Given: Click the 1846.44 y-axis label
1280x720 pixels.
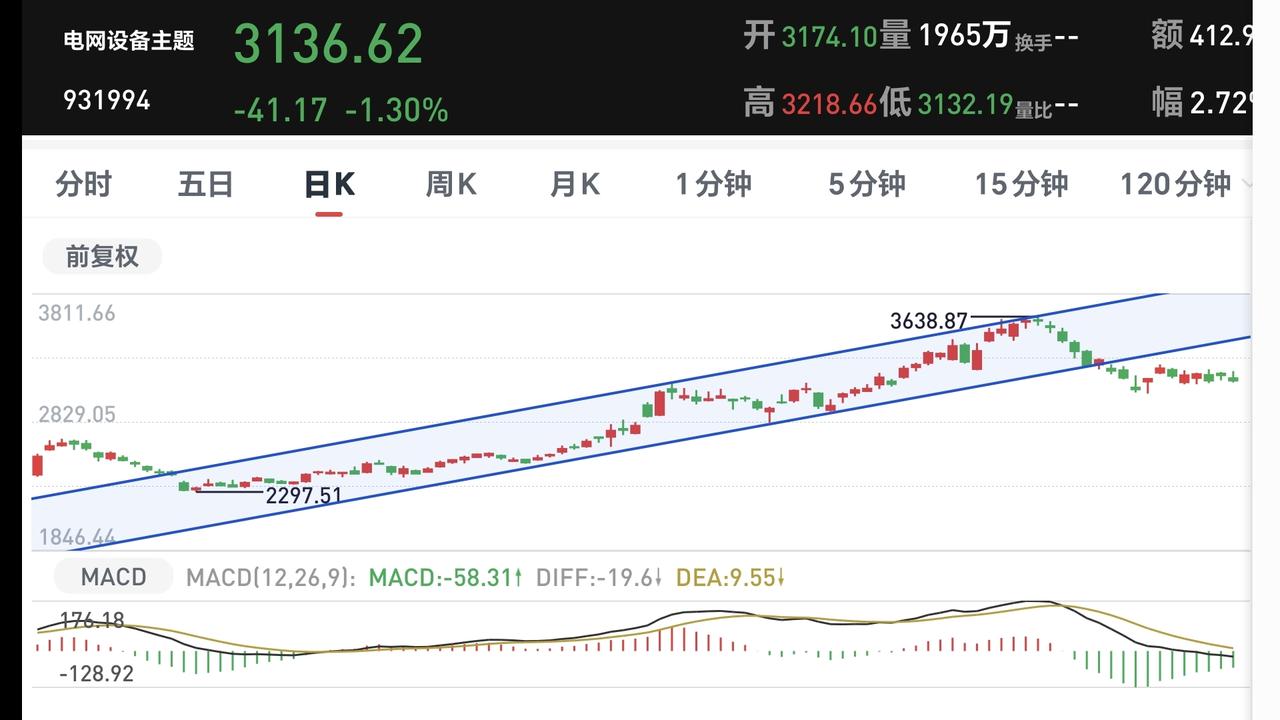Looking at the screenshot, I should click(77, 537).
